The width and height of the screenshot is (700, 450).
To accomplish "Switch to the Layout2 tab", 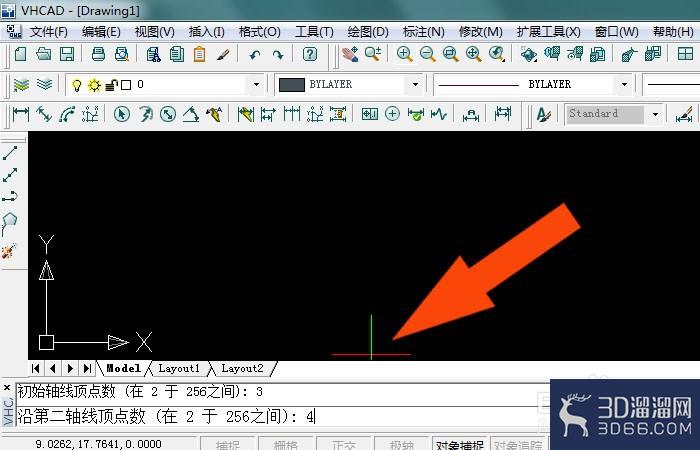I will [242, 369].
